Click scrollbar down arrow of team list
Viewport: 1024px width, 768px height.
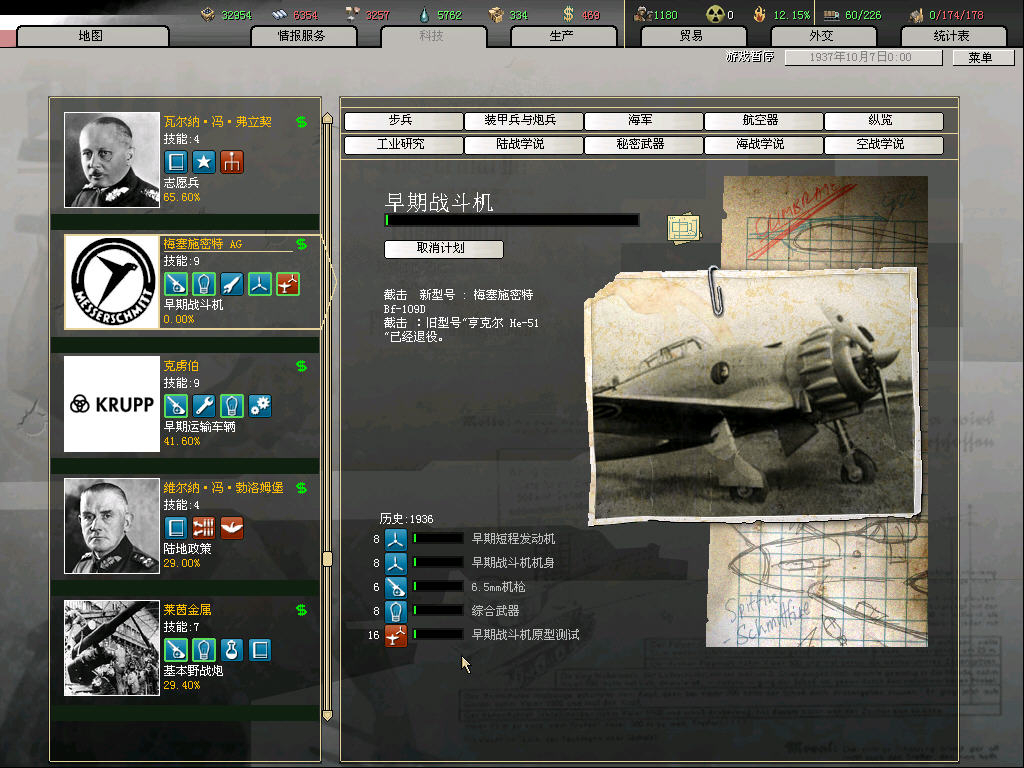point(328,716)
